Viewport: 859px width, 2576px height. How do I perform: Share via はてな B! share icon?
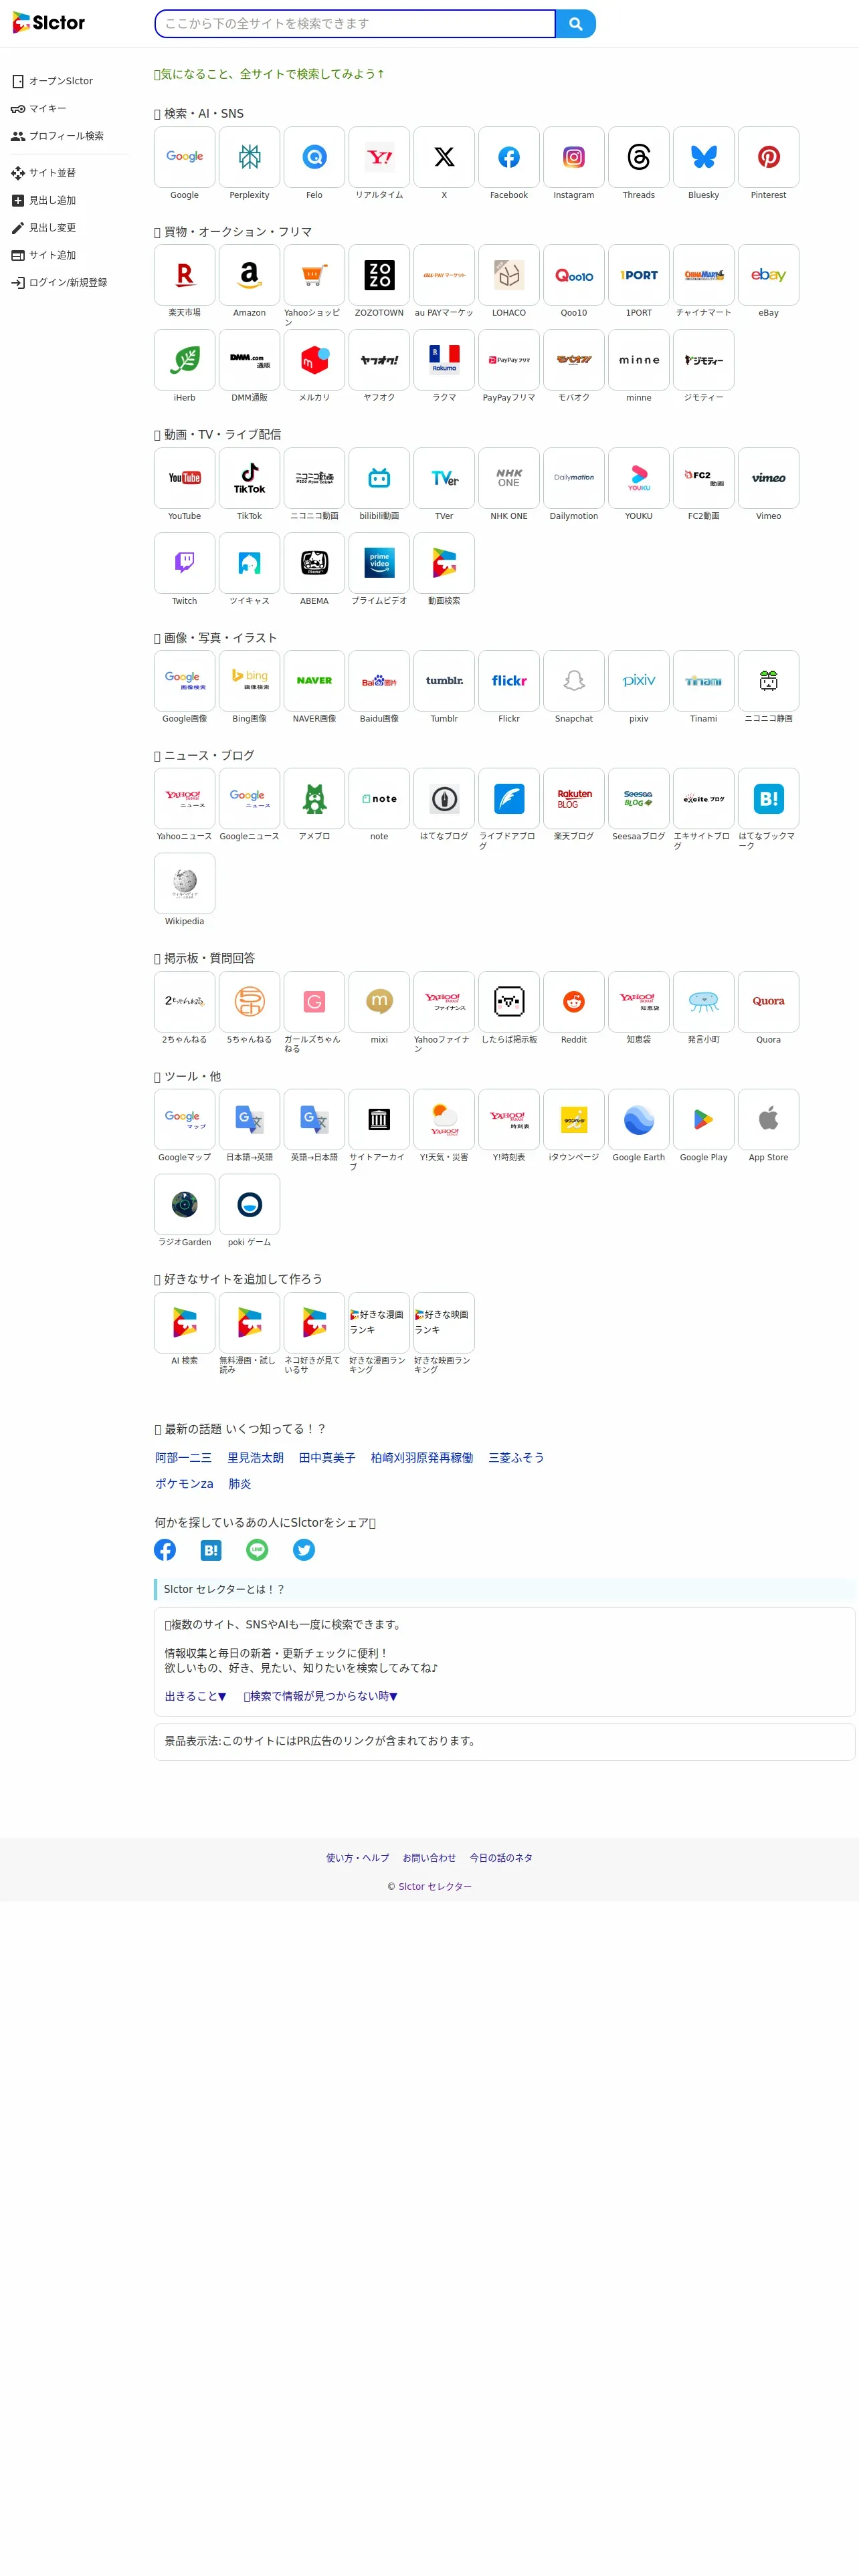pos(211,1550)
